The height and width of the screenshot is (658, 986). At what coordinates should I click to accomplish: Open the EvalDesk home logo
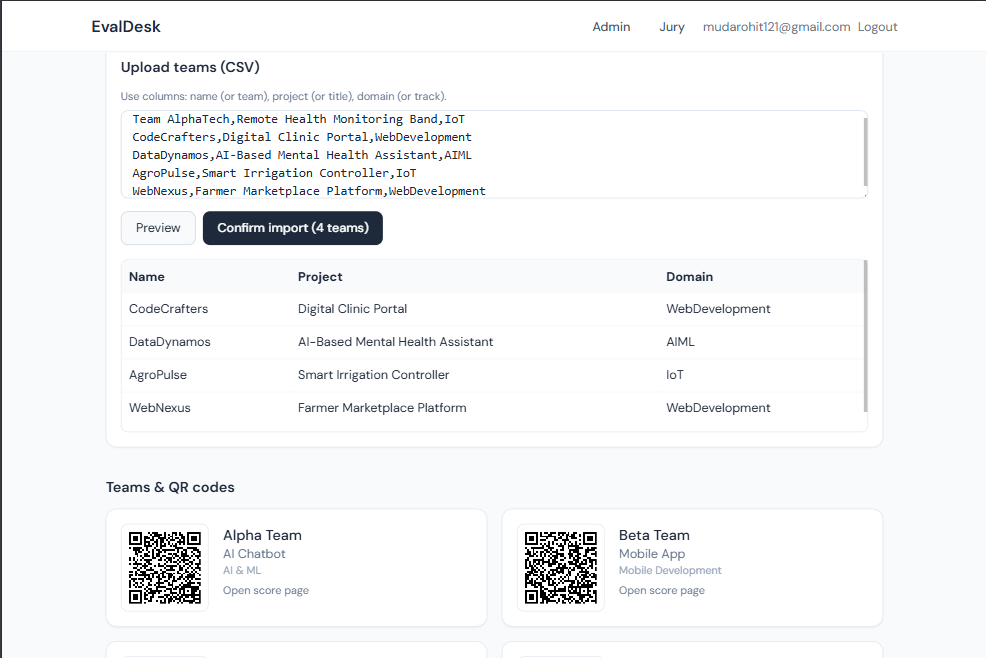pos(126,26)
